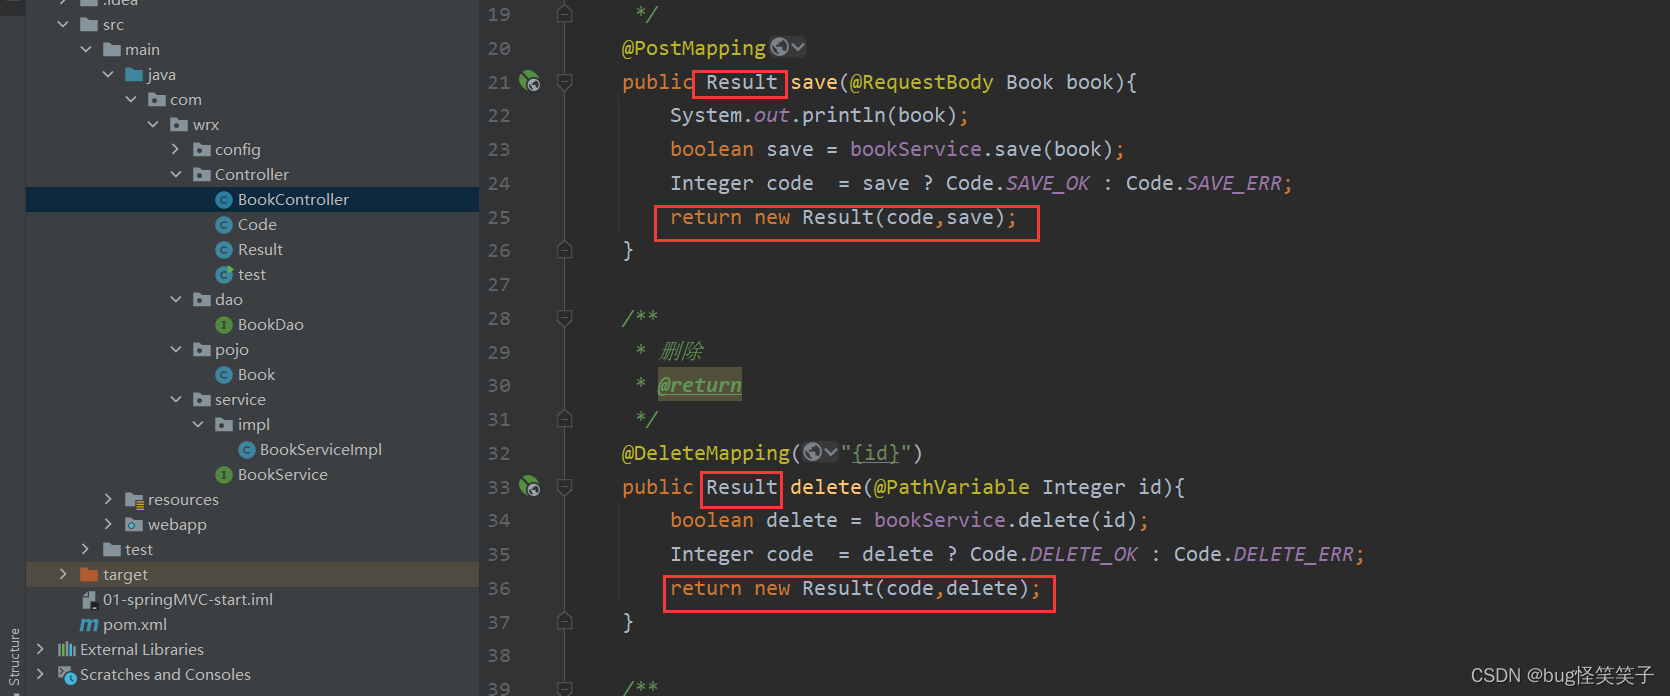
Task: Collapse the java folder chevron
Action: point(108,74)
